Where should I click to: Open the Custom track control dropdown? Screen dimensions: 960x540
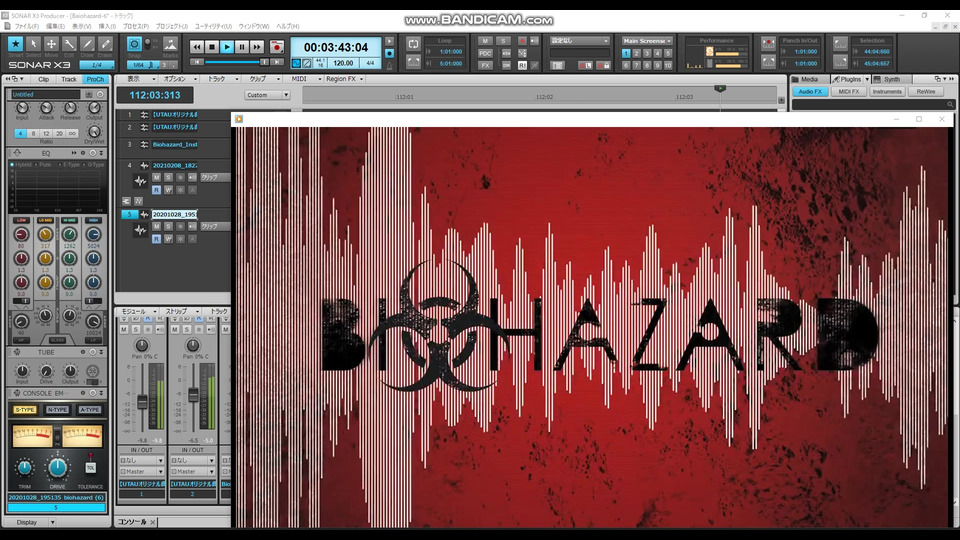267,95
